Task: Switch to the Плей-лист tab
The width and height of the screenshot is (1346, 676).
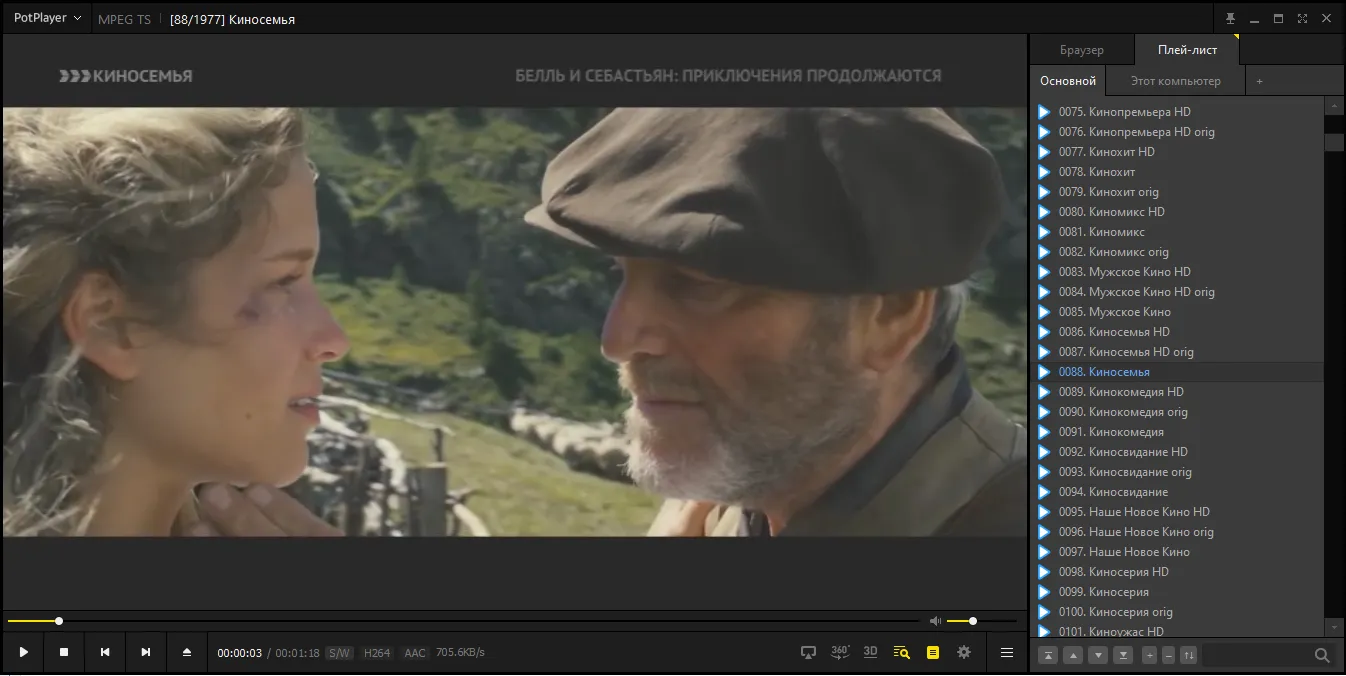Action: tap(1187, 50)
